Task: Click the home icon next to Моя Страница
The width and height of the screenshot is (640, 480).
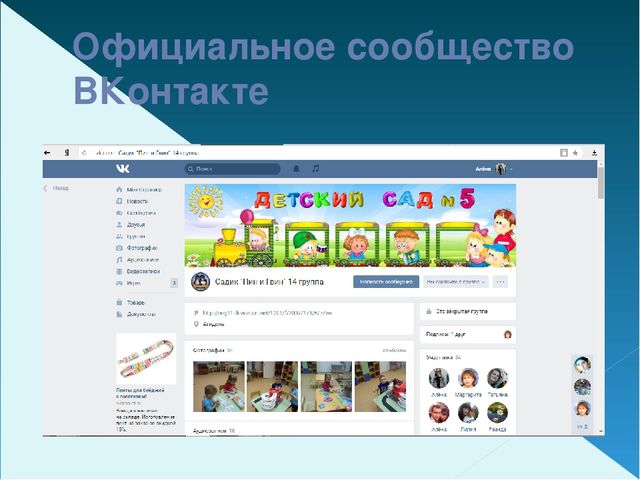Action: click(119, 189)
